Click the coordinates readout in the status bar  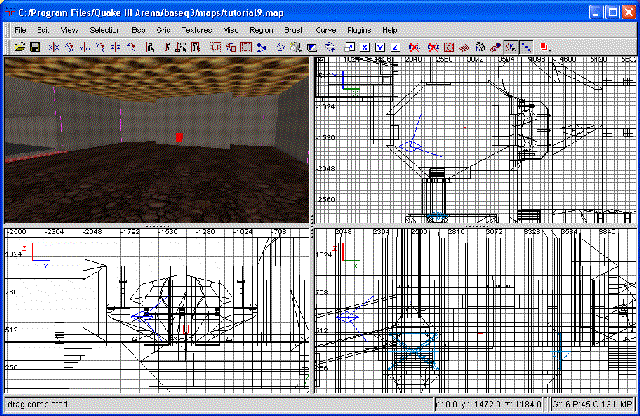click(489, 405)
